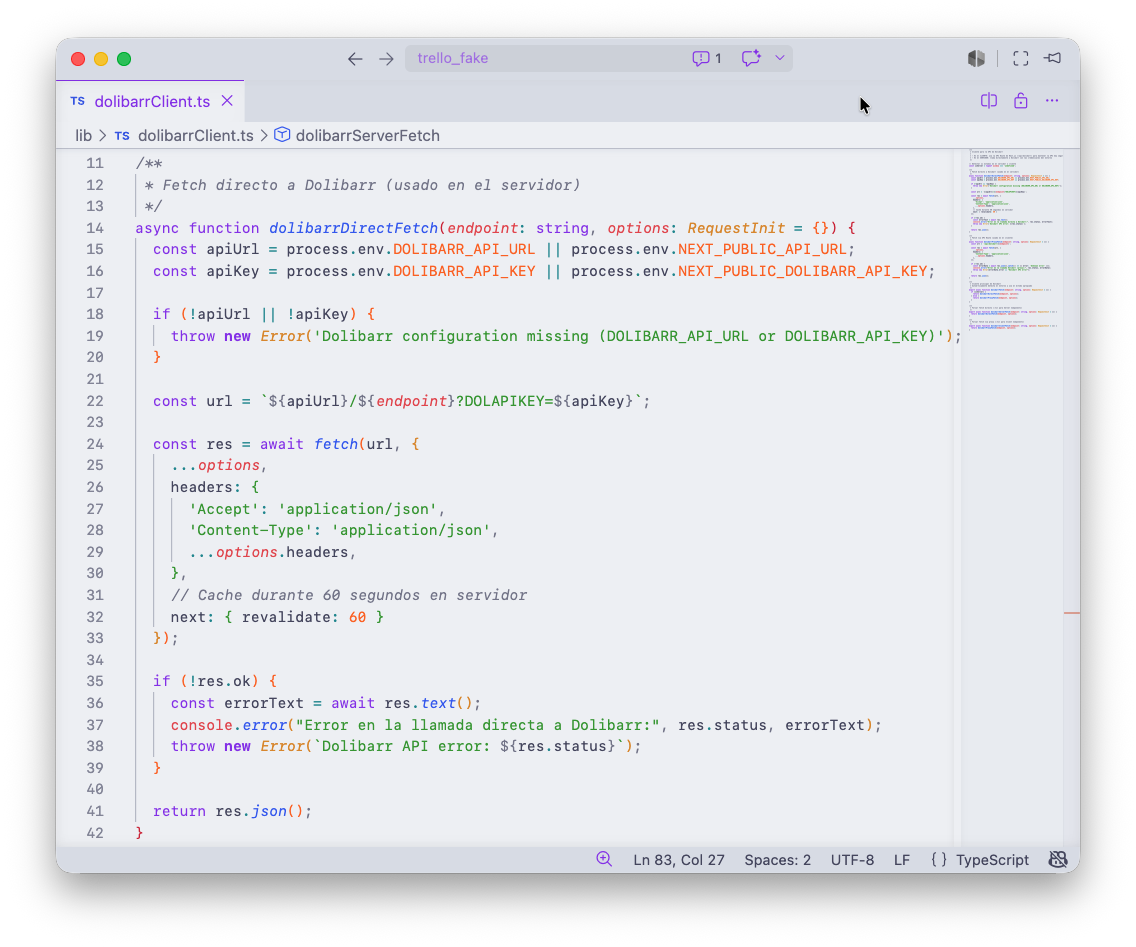Click Ln 83, Col 27 status entry
The height and width of the screenshot is (947, 1136).
click(679, 860)
